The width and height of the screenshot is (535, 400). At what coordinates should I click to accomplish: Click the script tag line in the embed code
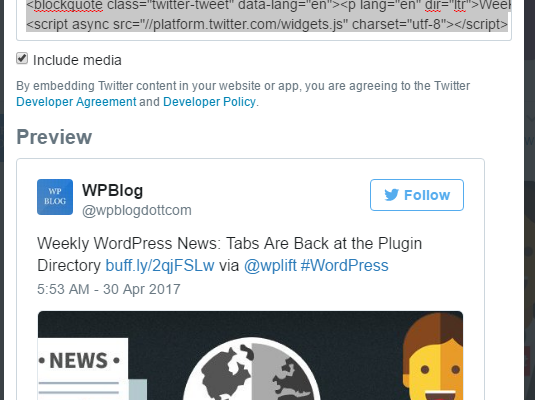click(267, 25)
